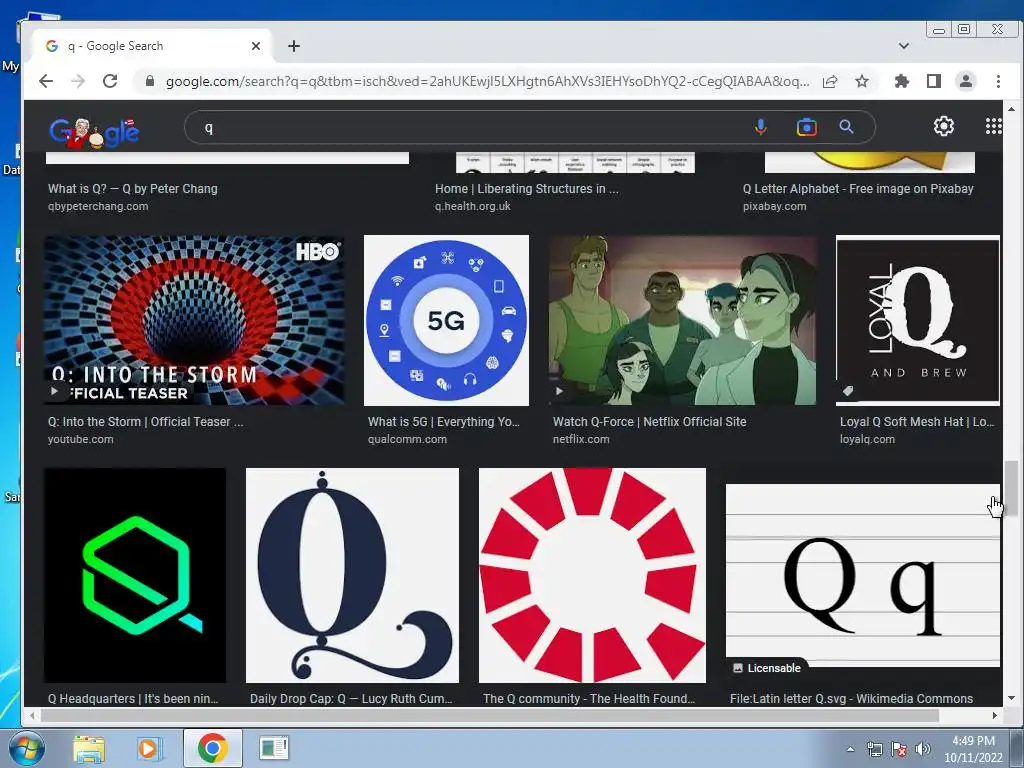Bookmark this page with the star icon

pos(862,81)
